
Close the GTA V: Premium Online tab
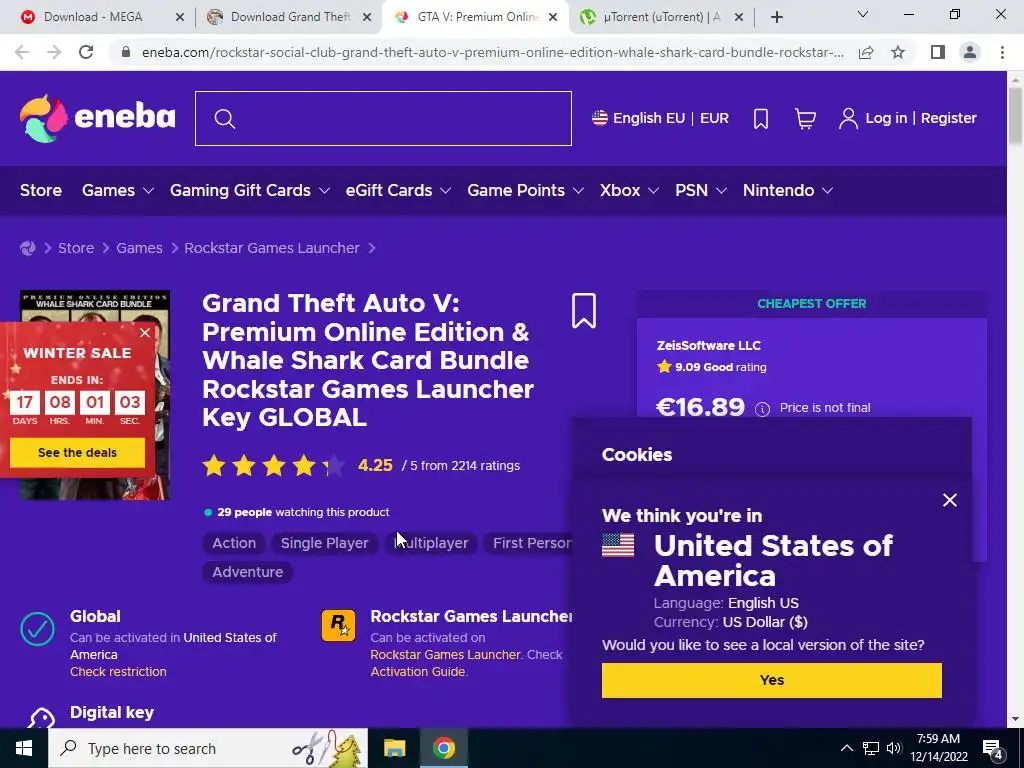[x=553, y=18]
